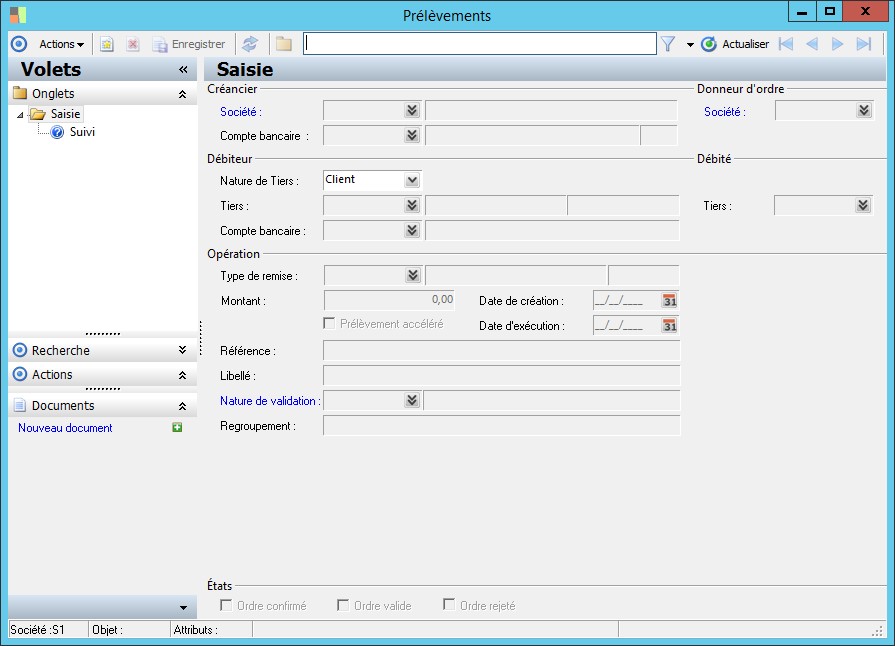Screen dimensions: 895x646
Task: Click the green plus next to Nouveau document
Action: coord(177,428)
